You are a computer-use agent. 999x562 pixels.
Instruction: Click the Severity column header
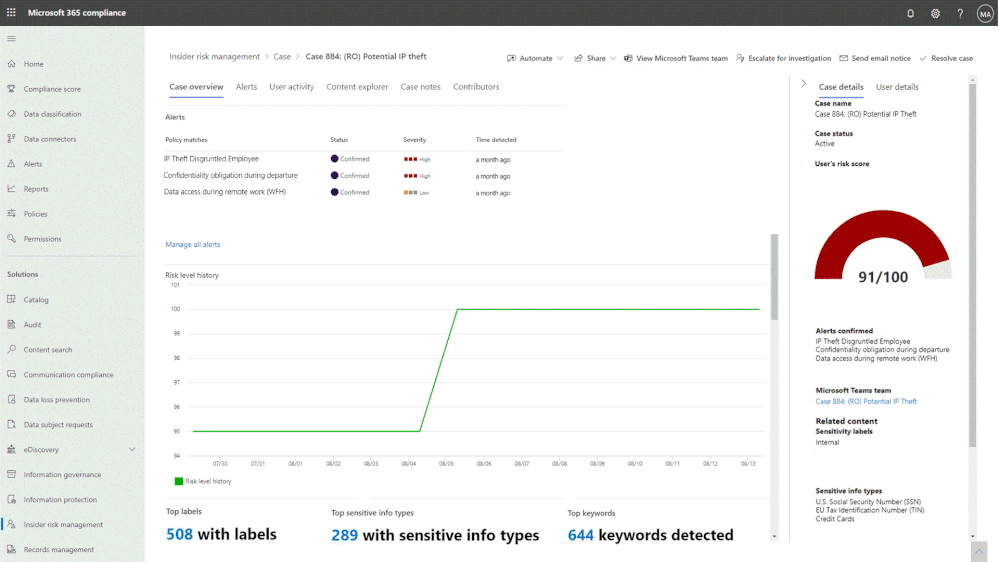(x=414, y=140)
